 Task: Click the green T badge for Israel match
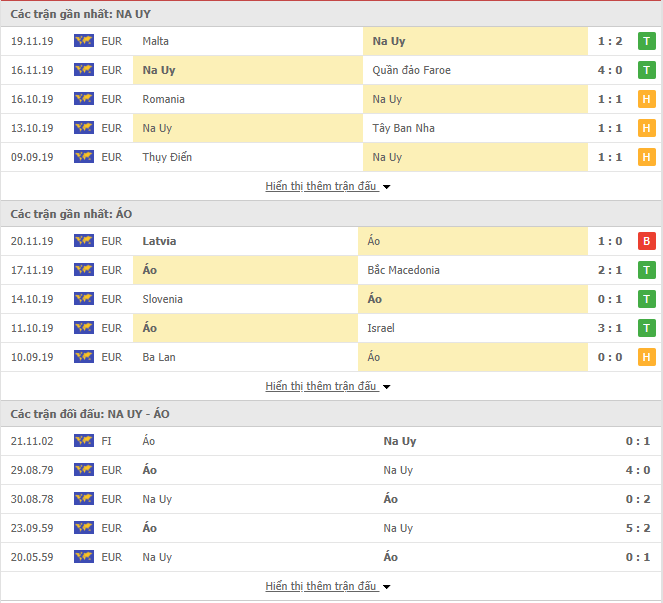coord(647,329)
